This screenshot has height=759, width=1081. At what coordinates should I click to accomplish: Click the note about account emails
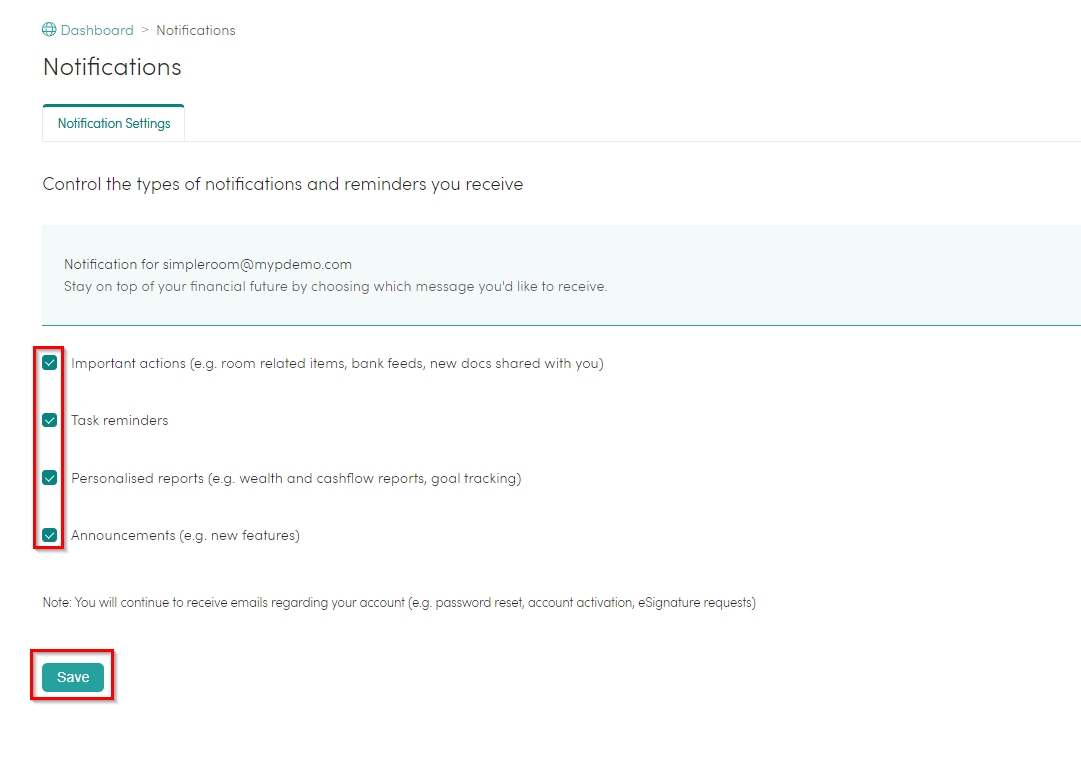(x=399, y=603)
